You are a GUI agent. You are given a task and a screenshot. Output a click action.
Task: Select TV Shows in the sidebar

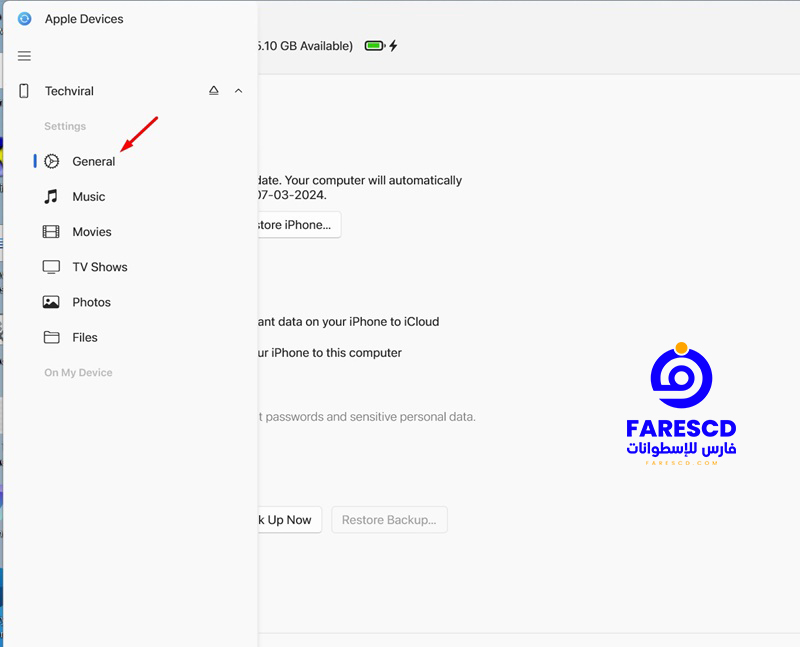pos(99,267)
